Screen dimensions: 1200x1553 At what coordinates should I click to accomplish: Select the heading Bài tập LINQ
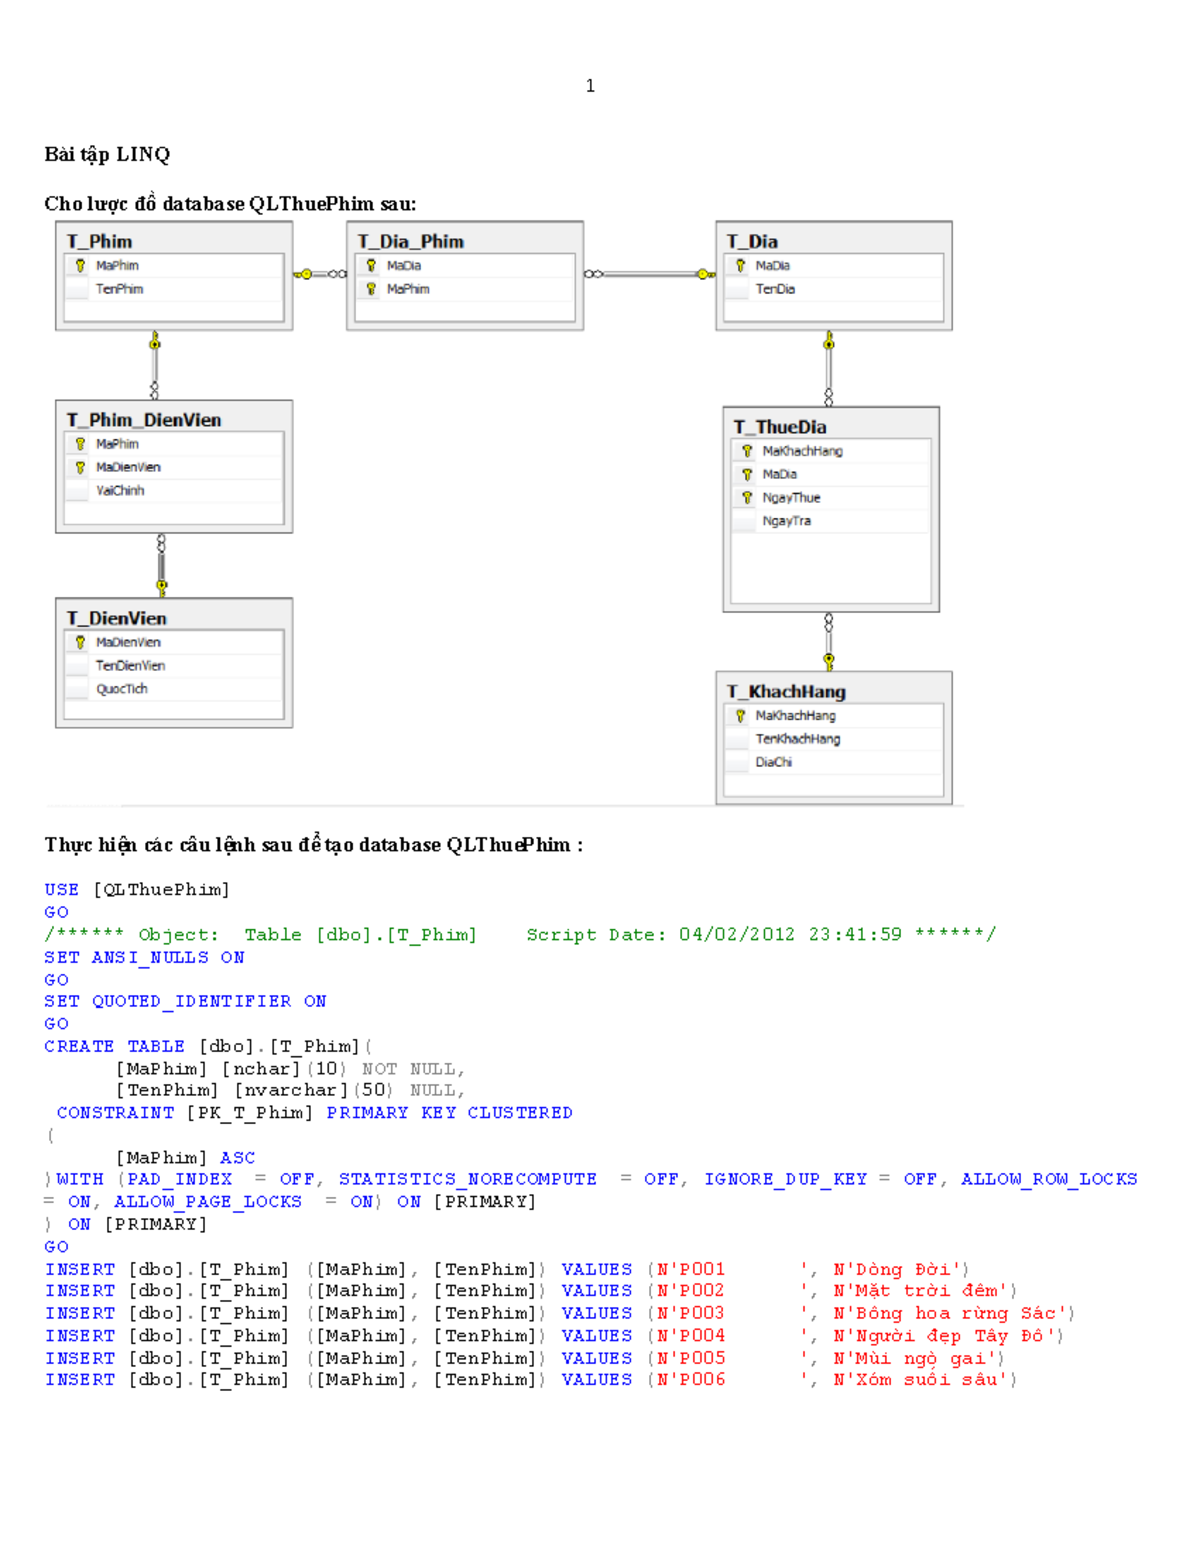(105, 154)
